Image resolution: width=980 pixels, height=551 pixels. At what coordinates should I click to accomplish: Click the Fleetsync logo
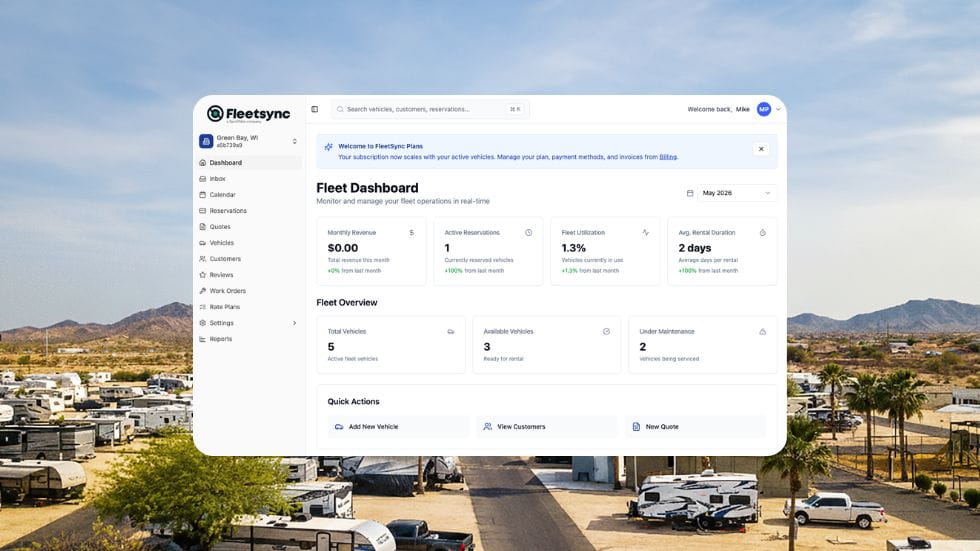(x=249, y=114)
